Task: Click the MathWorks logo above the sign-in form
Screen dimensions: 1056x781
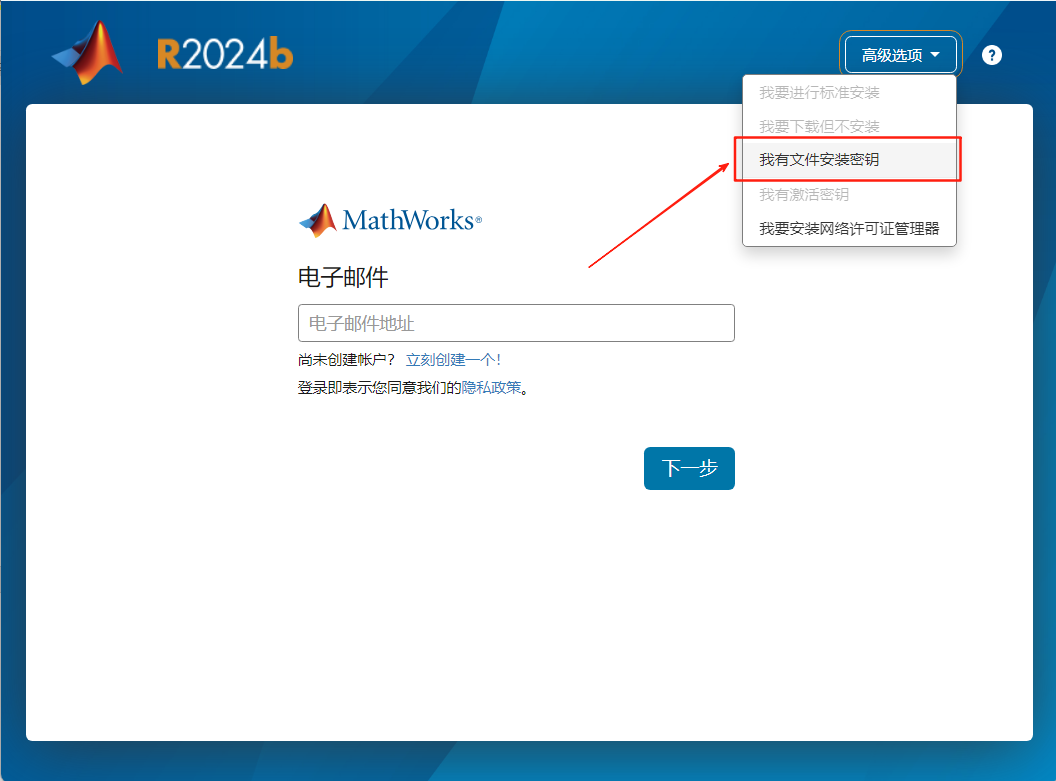Action: [389, 219]
